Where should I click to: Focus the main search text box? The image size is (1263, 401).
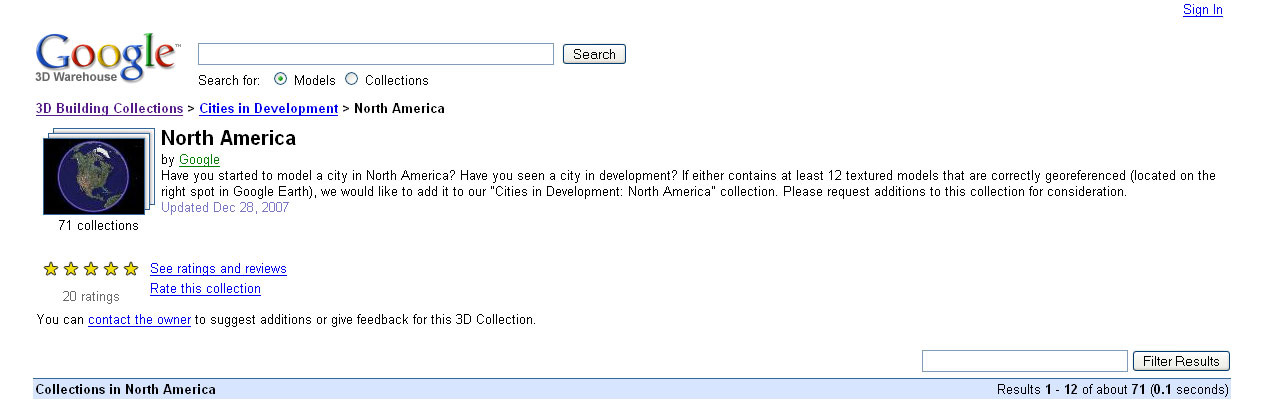click(x=375, y=54)
